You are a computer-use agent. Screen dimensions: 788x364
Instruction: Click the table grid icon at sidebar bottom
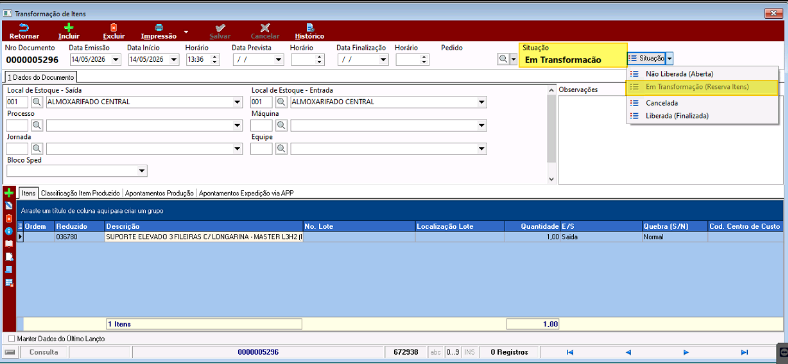tap(9, 282)
